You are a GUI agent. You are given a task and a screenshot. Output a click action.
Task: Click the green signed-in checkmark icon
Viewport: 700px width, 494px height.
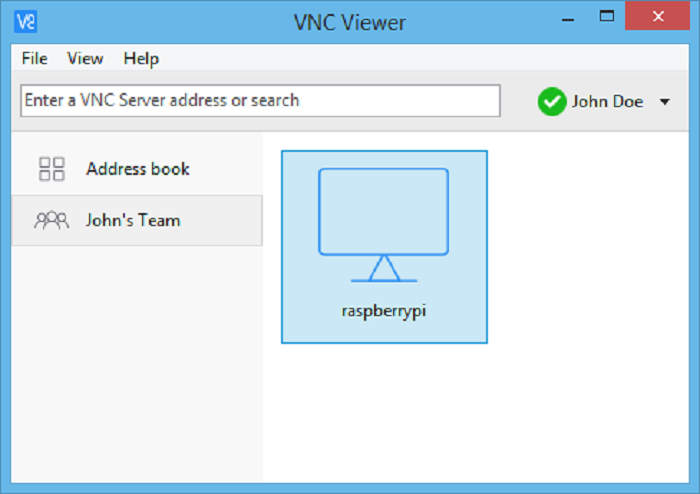tap(552, 101)
